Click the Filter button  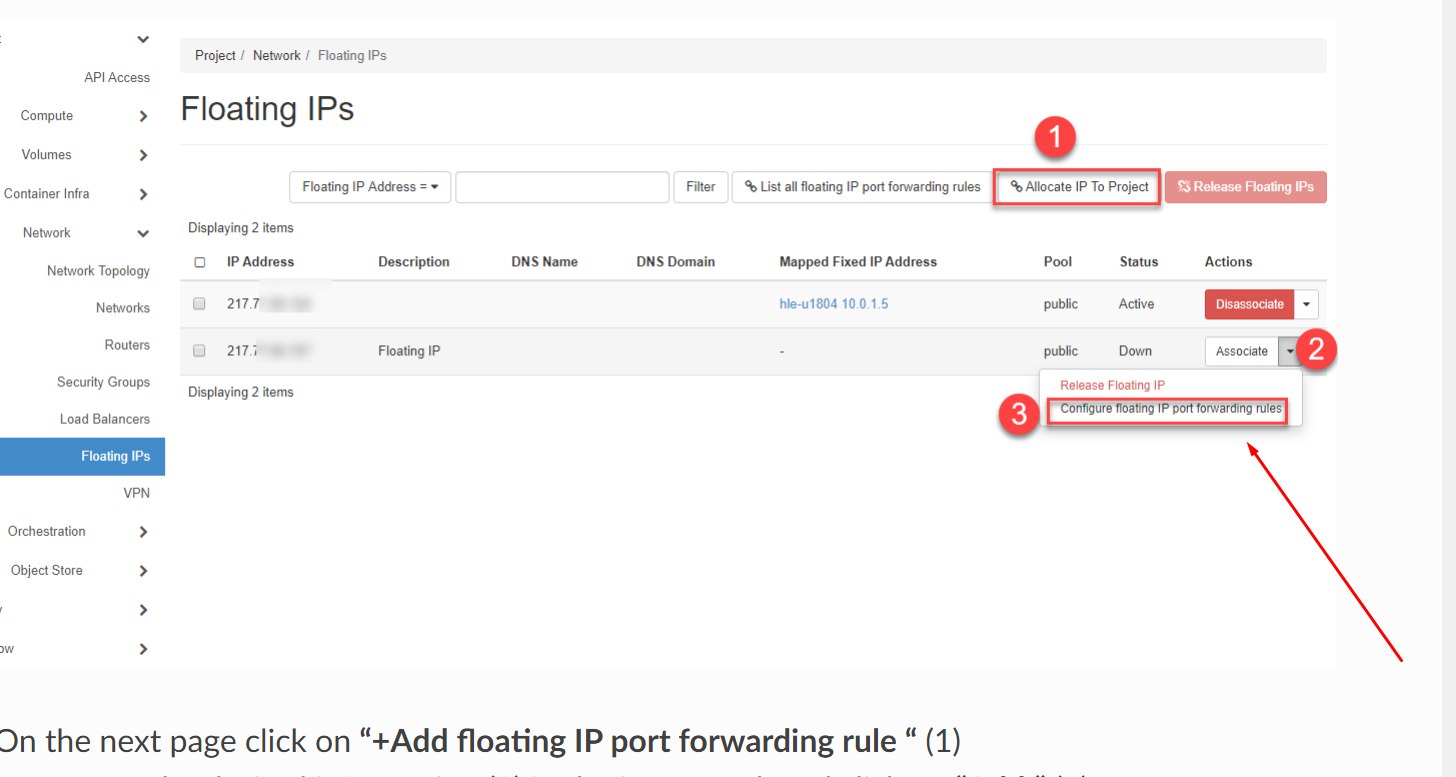(700, 187)
